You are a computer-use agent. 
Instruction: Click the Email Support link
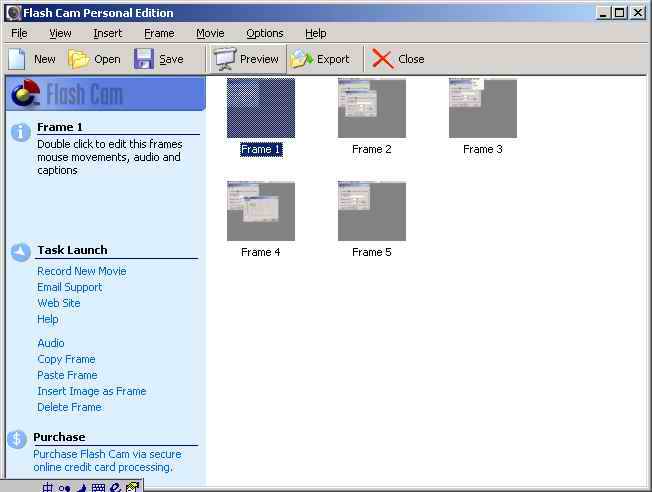point(69,287)
